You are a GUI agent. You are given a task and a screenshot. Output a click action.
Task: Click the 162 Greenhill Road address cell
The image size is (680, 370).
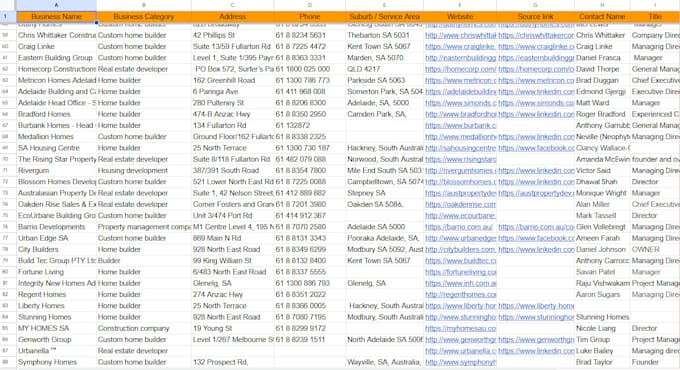tap(232, 80)
